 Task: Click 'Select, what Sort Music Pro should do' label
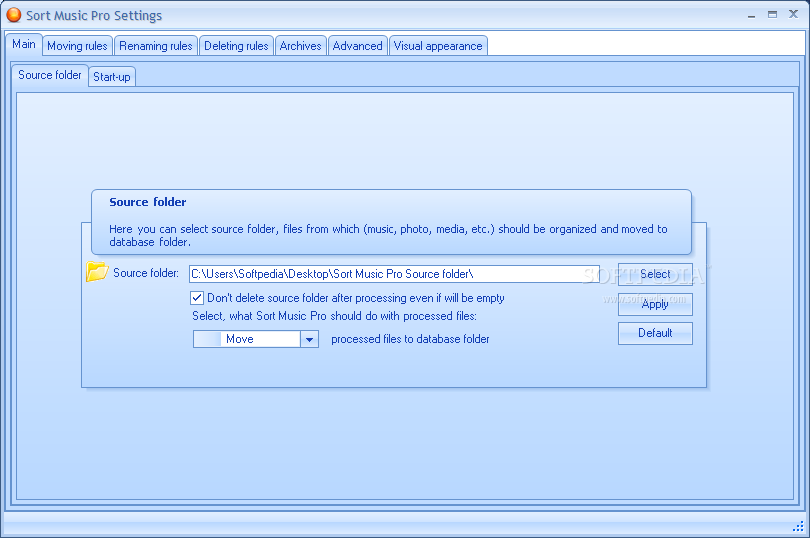coord(334,316)
